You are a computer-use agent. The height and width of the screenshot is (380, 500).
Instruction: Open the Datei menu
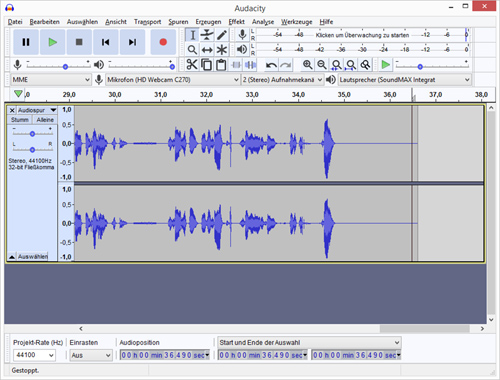(15, 22)
